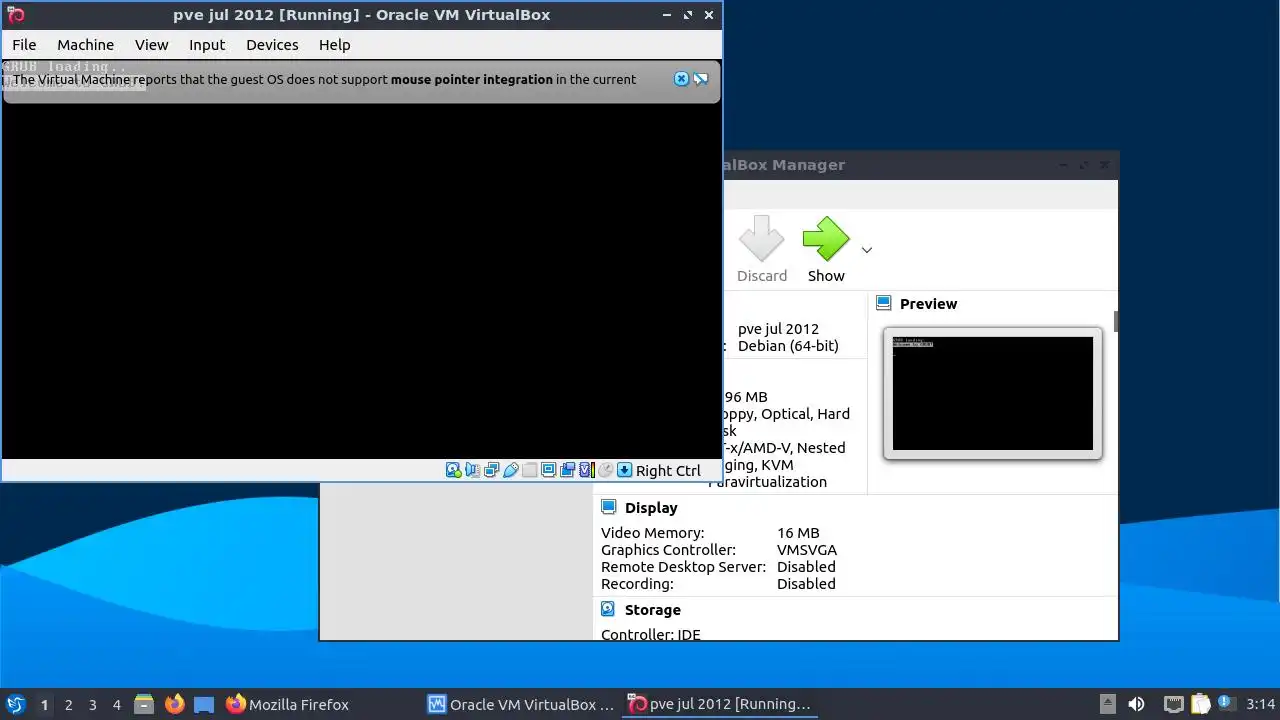Viewport: 1280px width, 720px height.
Task: Click the Recording label in Display section
Action: point(637,584)
